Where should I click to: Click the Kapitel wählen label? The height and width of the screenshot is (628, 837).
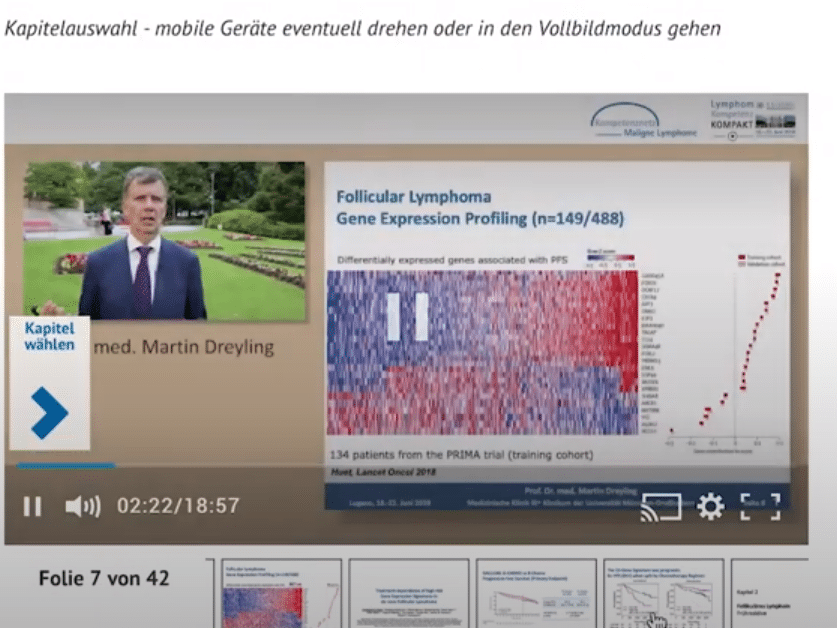[50, 336]
